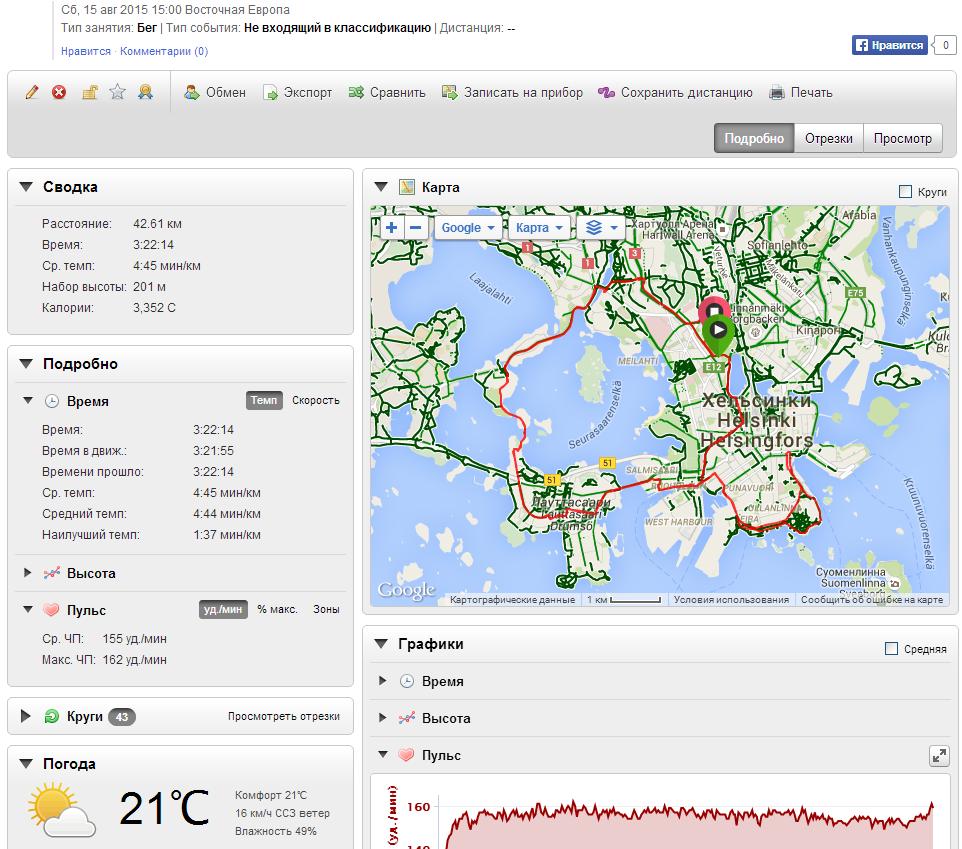Collapse the Графики panel
The height and width of the screenshot is (849, 962).
[x=381, y=643]
